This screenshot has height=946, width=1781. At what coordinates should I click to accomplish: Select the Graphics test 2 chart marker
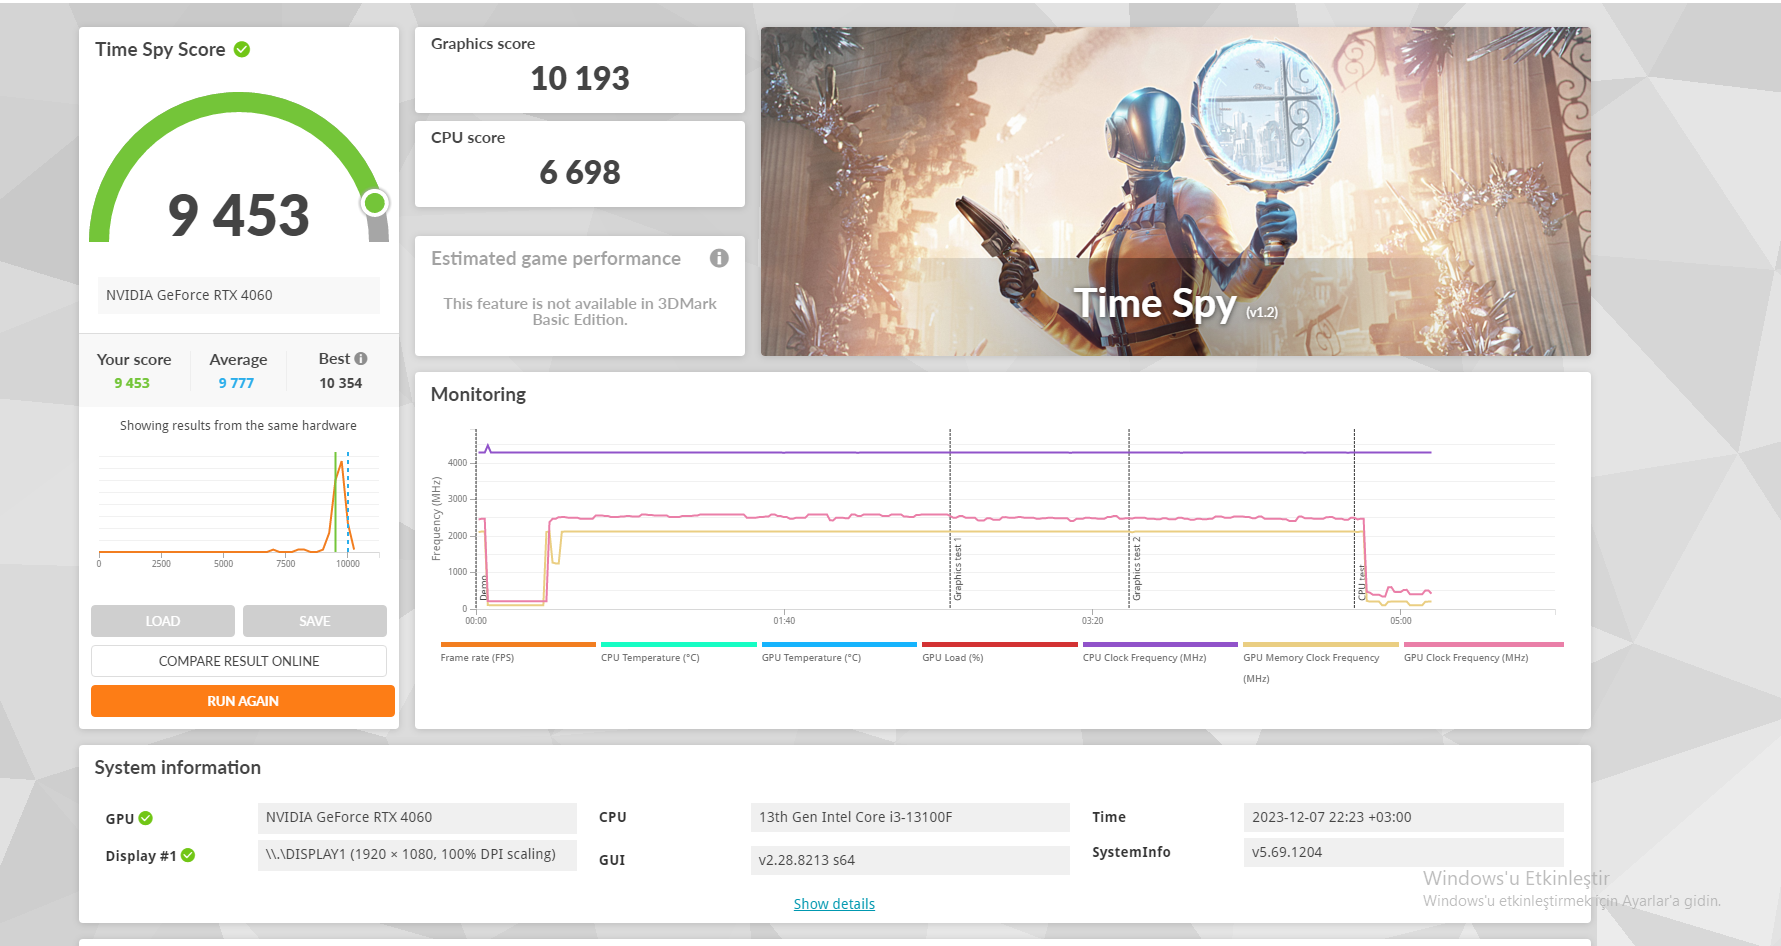(1137, 569)
